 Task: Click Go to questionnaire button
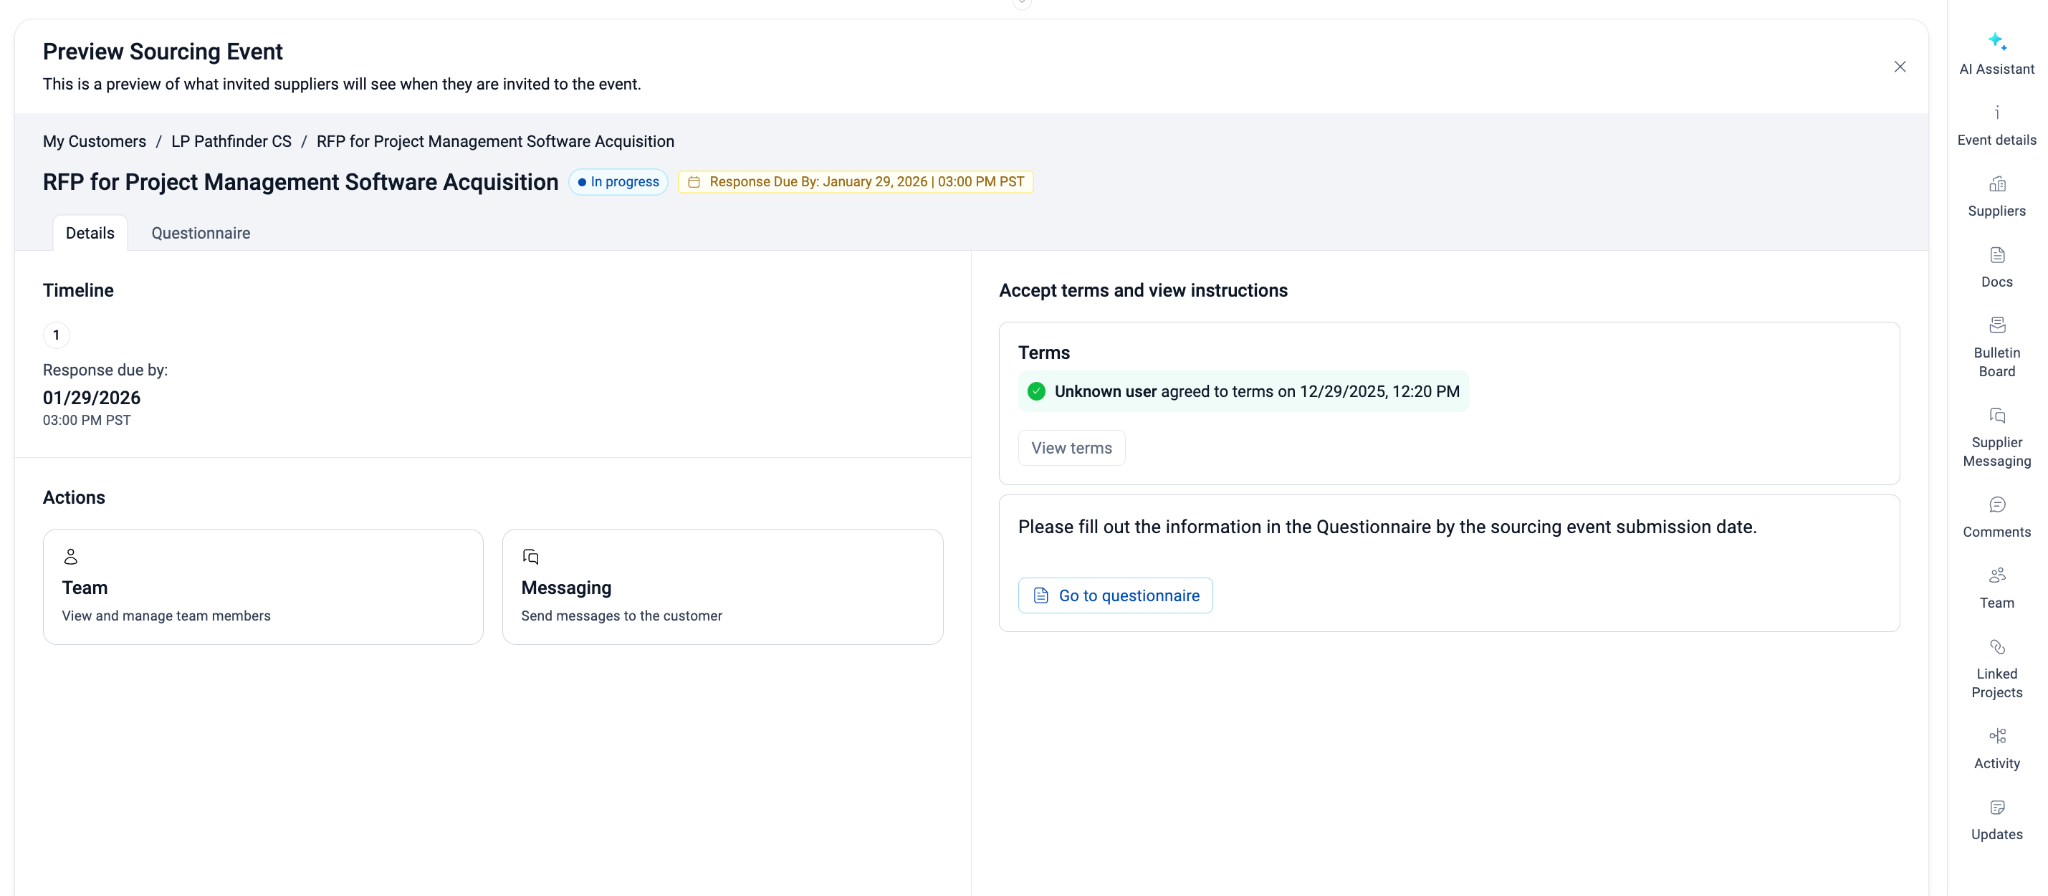click(1115, 595)
